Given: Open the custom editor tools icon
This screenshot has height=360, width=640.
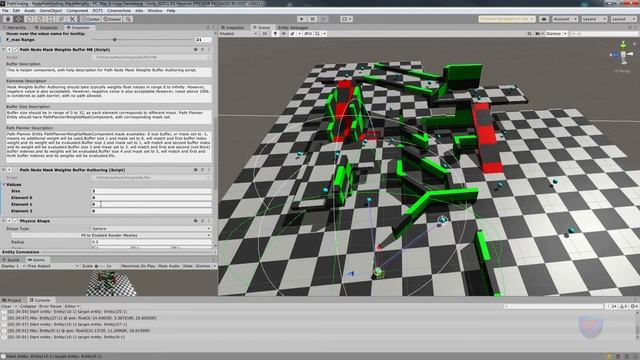Looking at the screenshot, I should click(72, 19).
